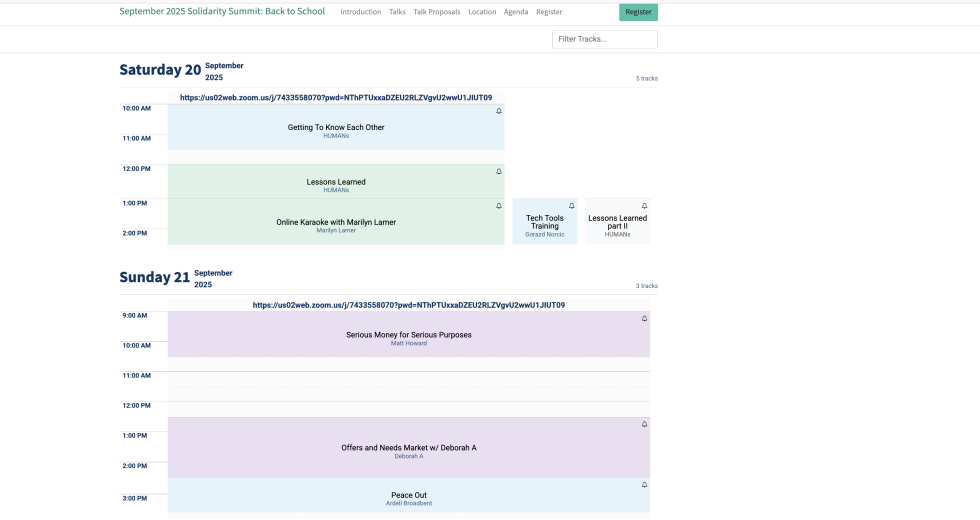Click bell icon on Offers and Needs Market
This screenshot has height=520, width=980.
(644, 424)
